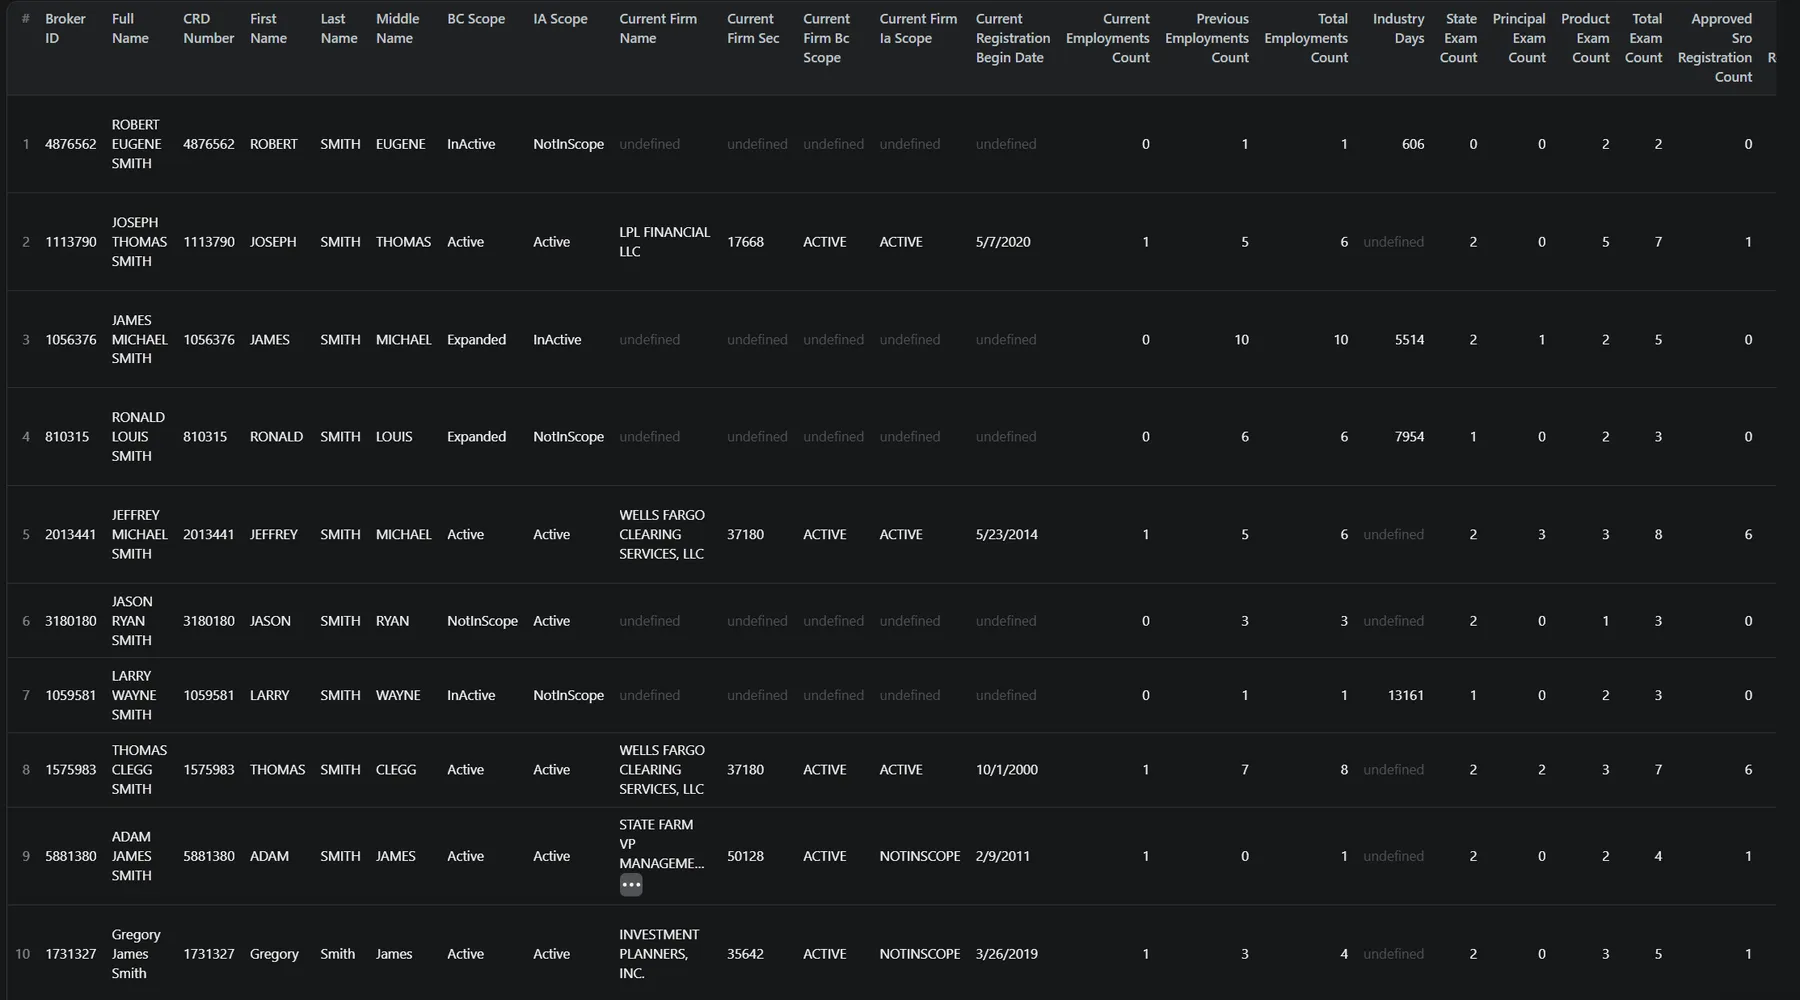Select broker ID 2013441 cell
The image size is (1800, 1000).
(70, 535)
